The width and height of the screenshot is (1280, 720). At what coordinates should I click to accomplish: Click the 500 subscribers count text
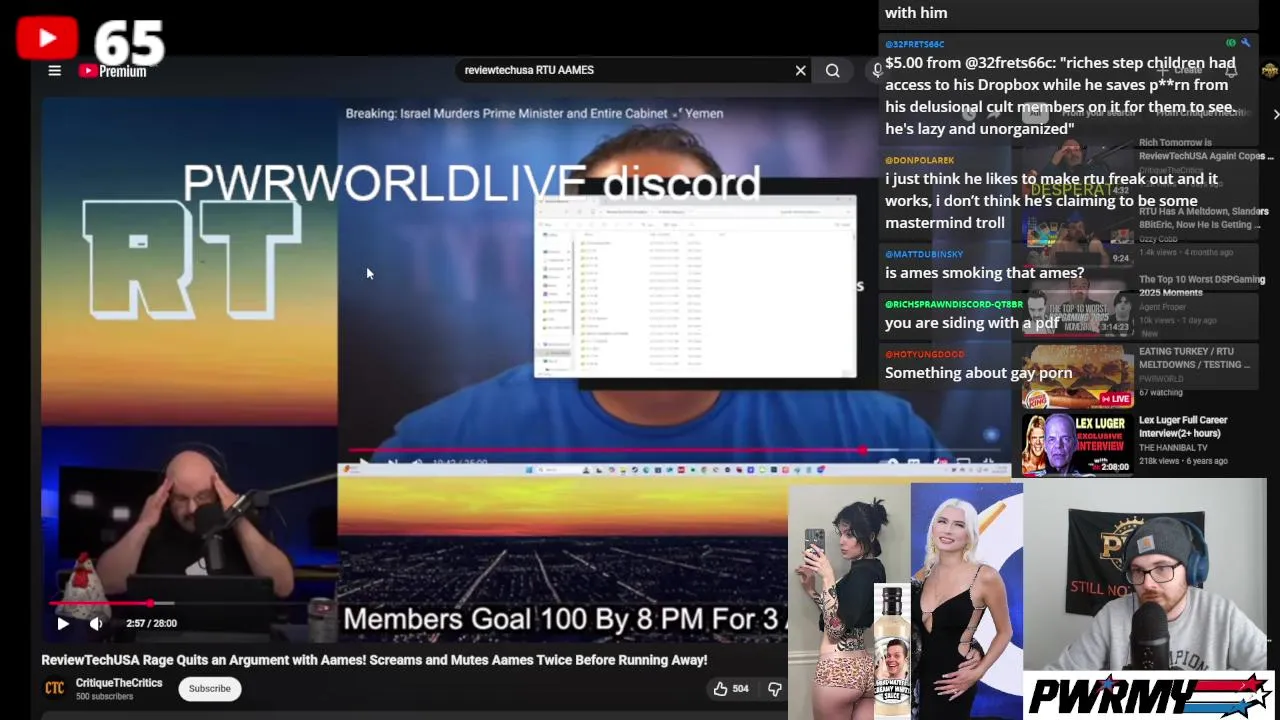(x=105, y=696)
